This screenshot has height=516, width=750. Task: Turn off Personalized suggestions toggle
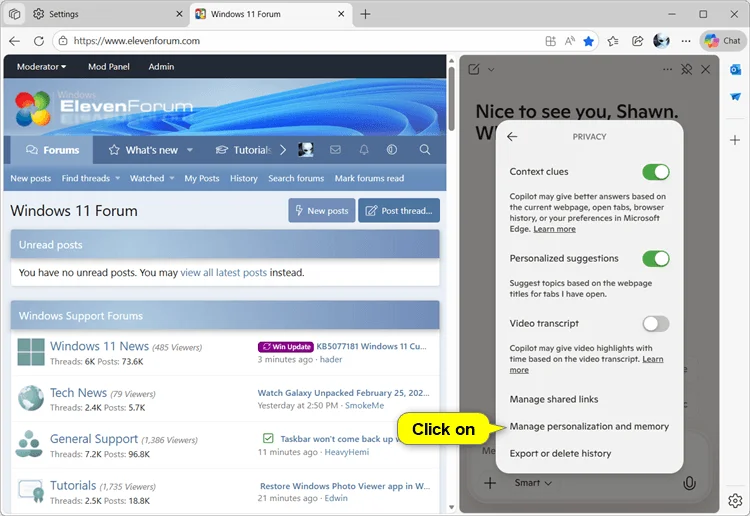(656, 259)
